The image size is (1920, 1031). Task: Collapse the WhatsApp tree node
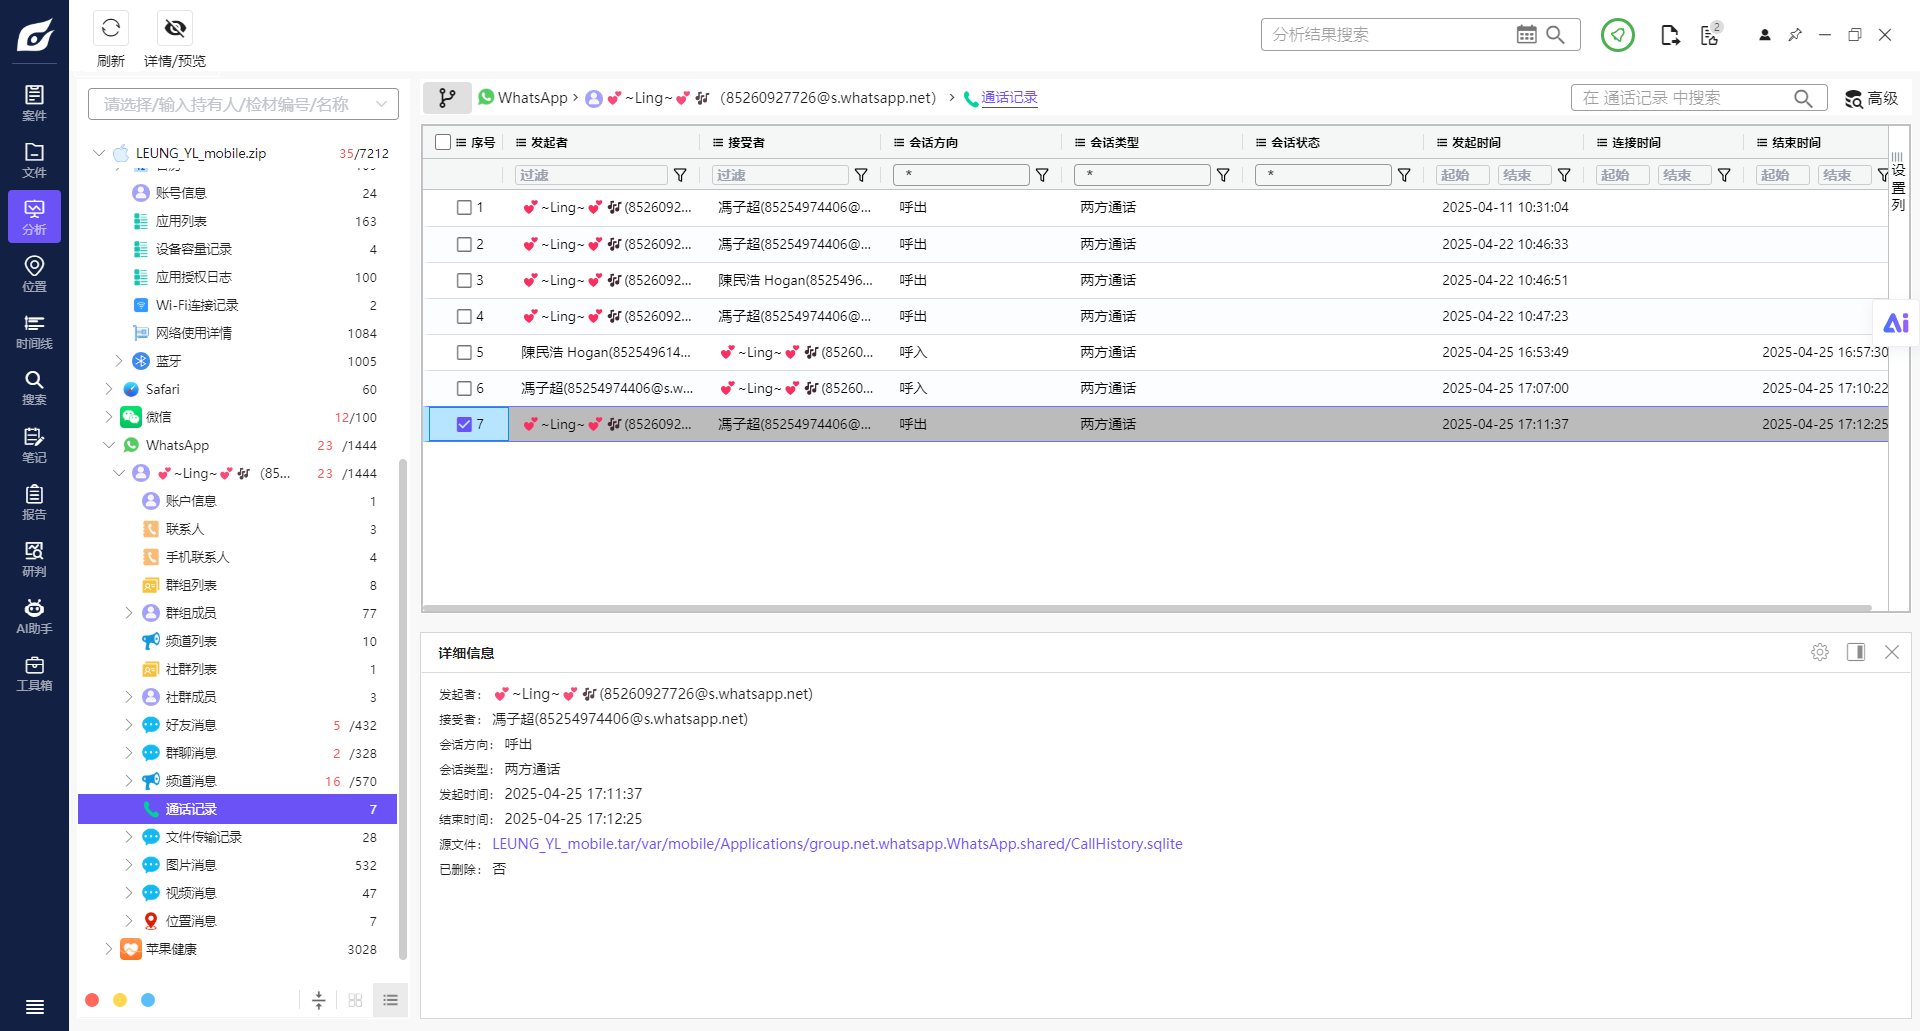(x=109, y=445)
